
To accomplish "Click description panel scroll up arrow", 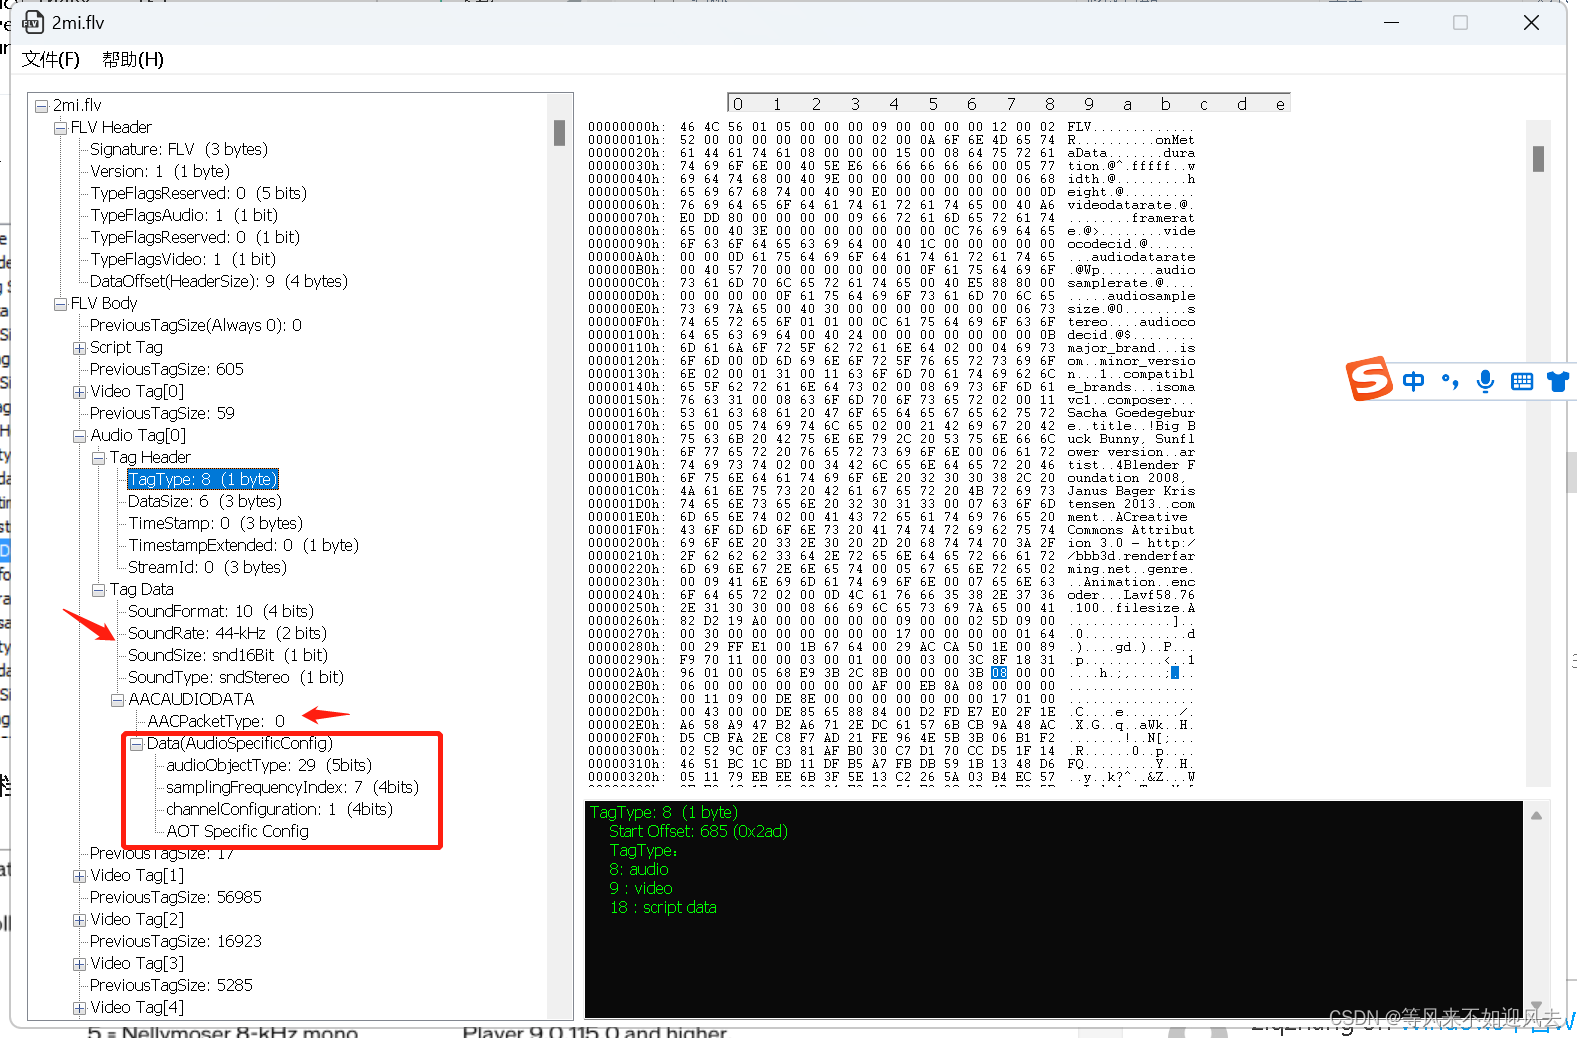I will [x=1537, y=816].
